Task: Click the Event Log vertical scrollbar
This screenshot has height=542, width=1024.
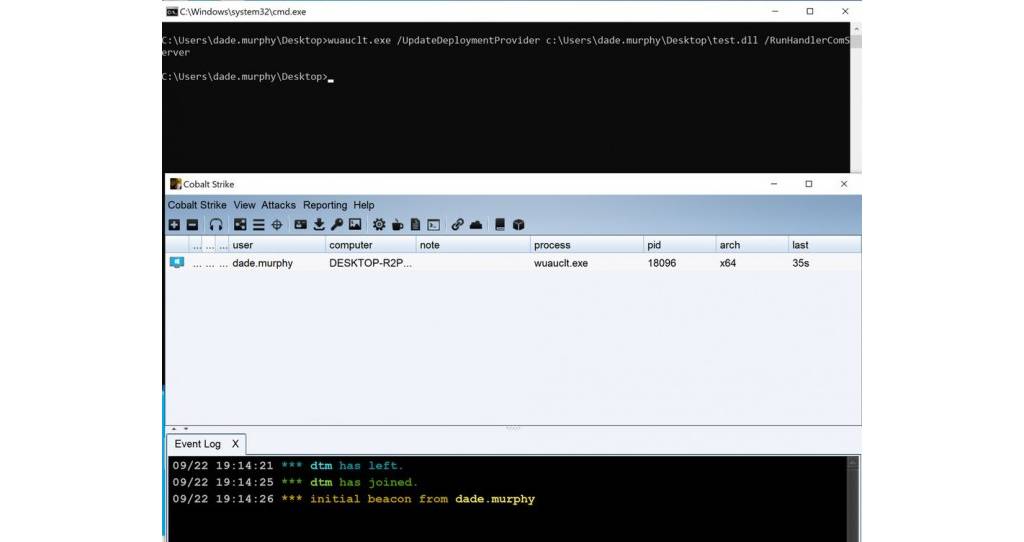Action: pos(853,499)
